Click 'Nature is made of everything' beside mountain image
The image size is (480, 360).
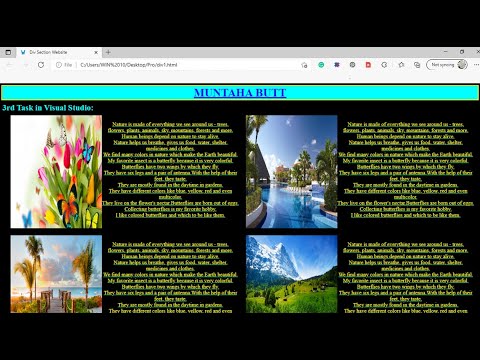(x=405, y=244)
